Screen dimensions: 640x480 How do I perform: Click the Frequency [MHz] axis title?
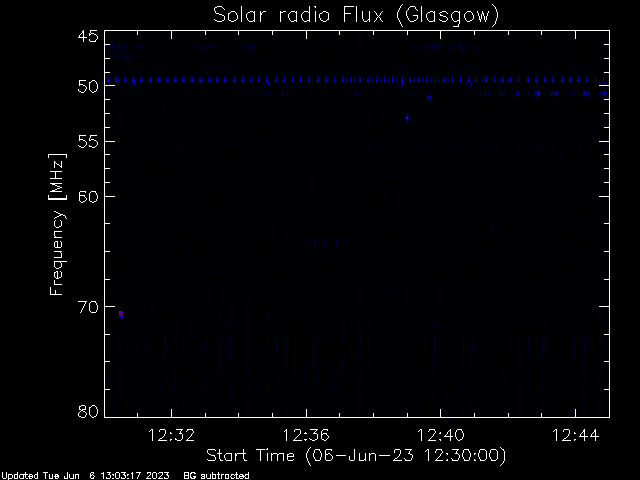pyautogui.click(x=57, y=224)
